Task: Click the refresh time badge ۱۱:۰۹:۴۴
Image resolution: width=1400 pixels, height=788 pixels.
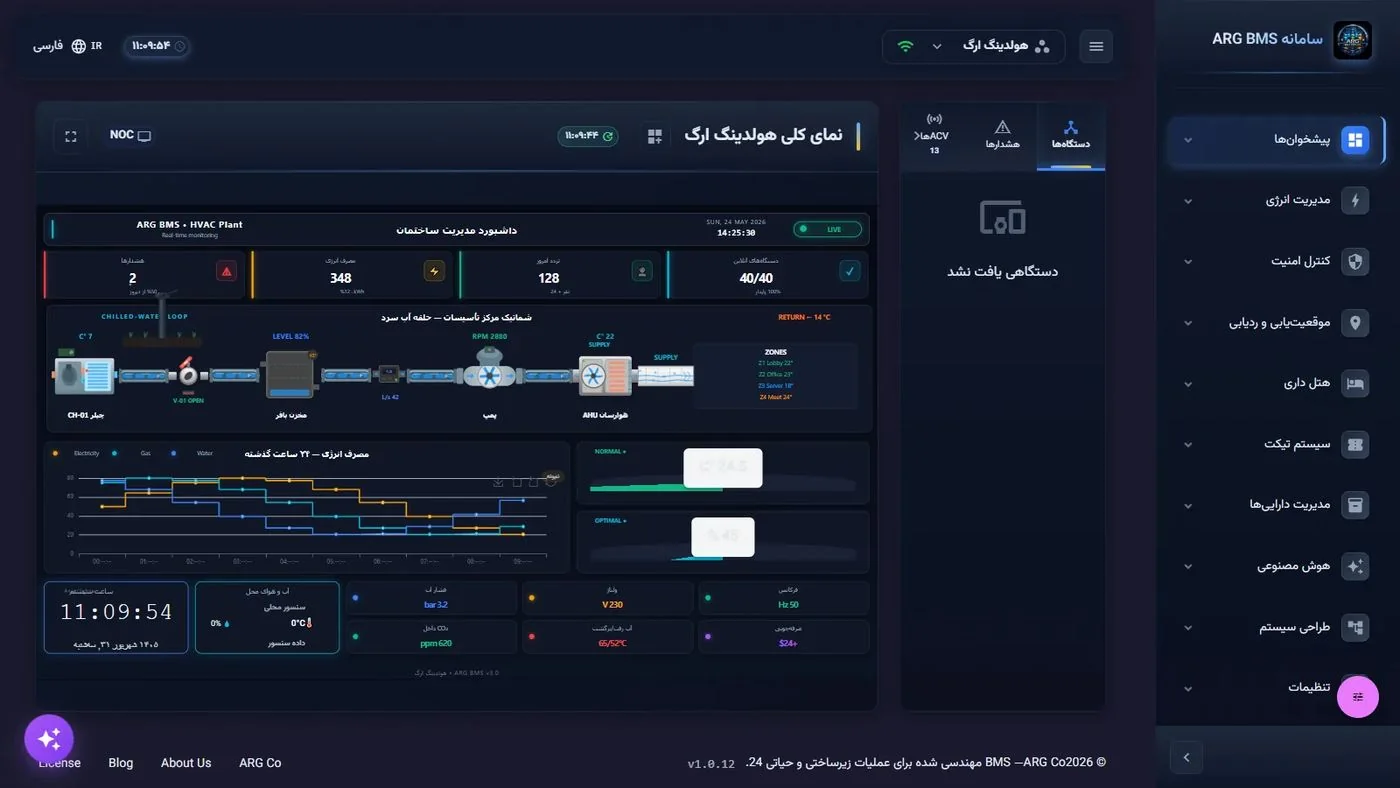Action: pyautogui.click(x=588, y=136)
